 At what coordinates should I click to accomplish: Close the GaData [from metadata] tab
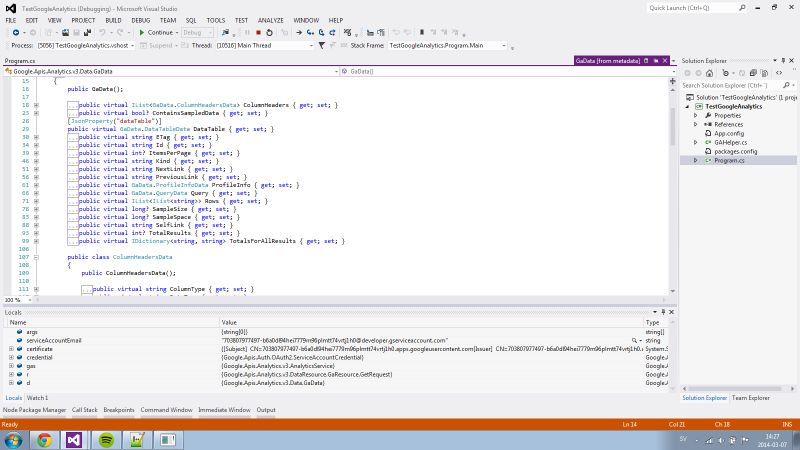pyautogui.click(x=665, y=61)
